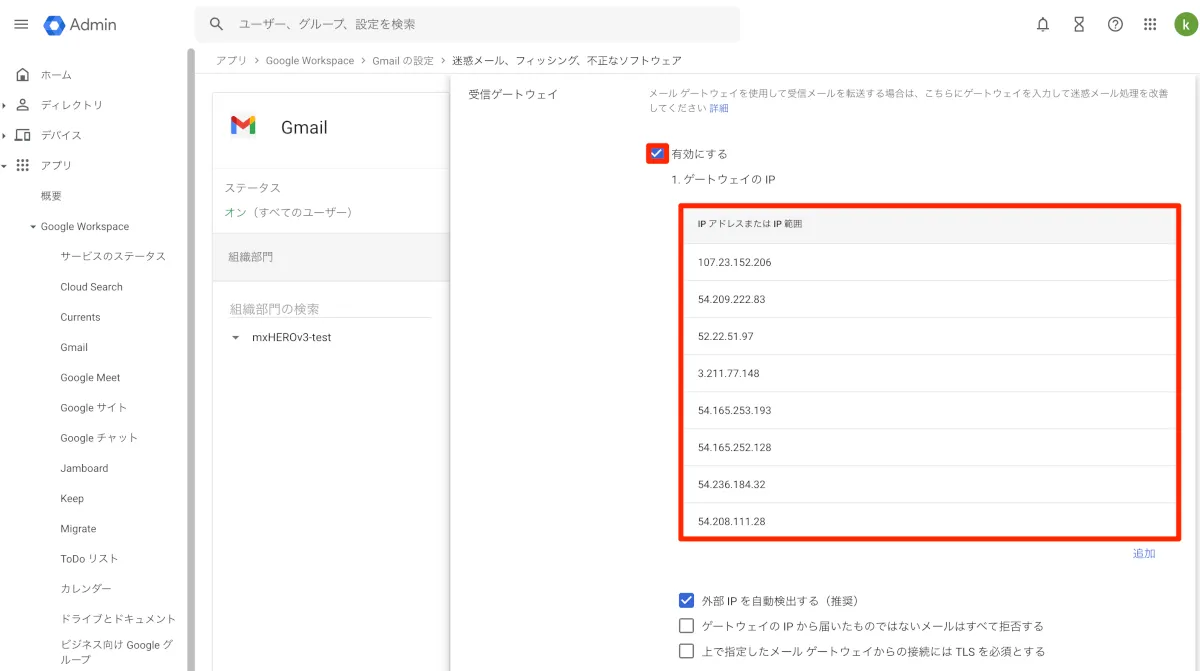Select IP row 52.22.51.97

click(x=929, y=336)
